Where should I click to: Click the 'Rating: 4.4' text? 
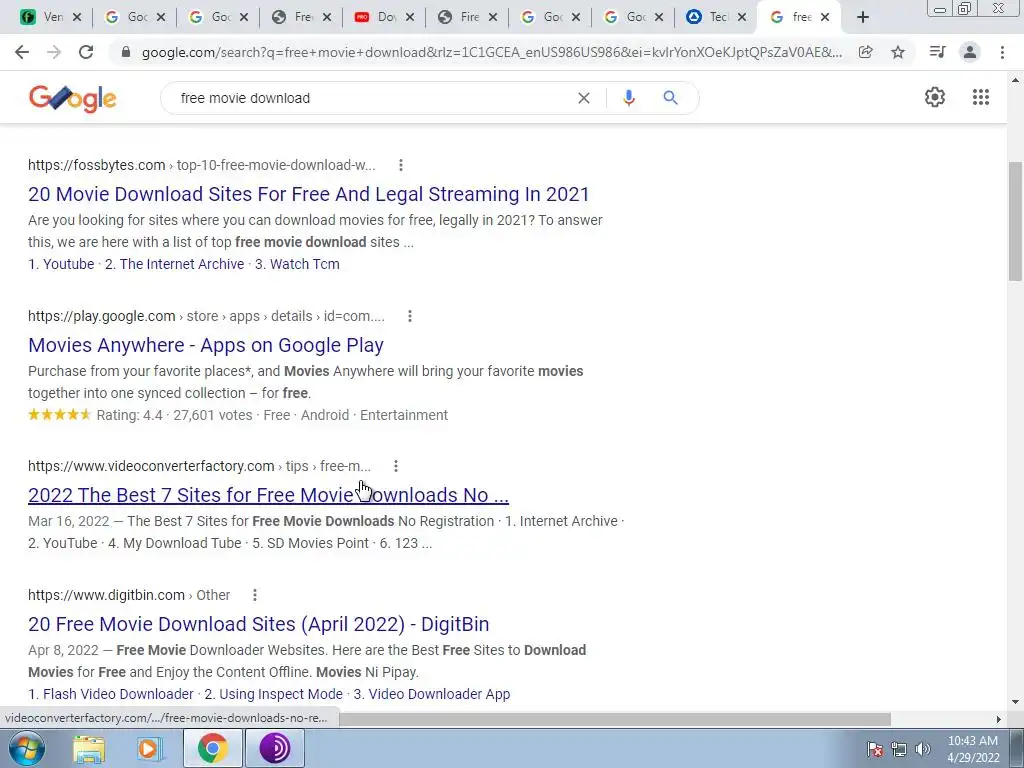129,415
